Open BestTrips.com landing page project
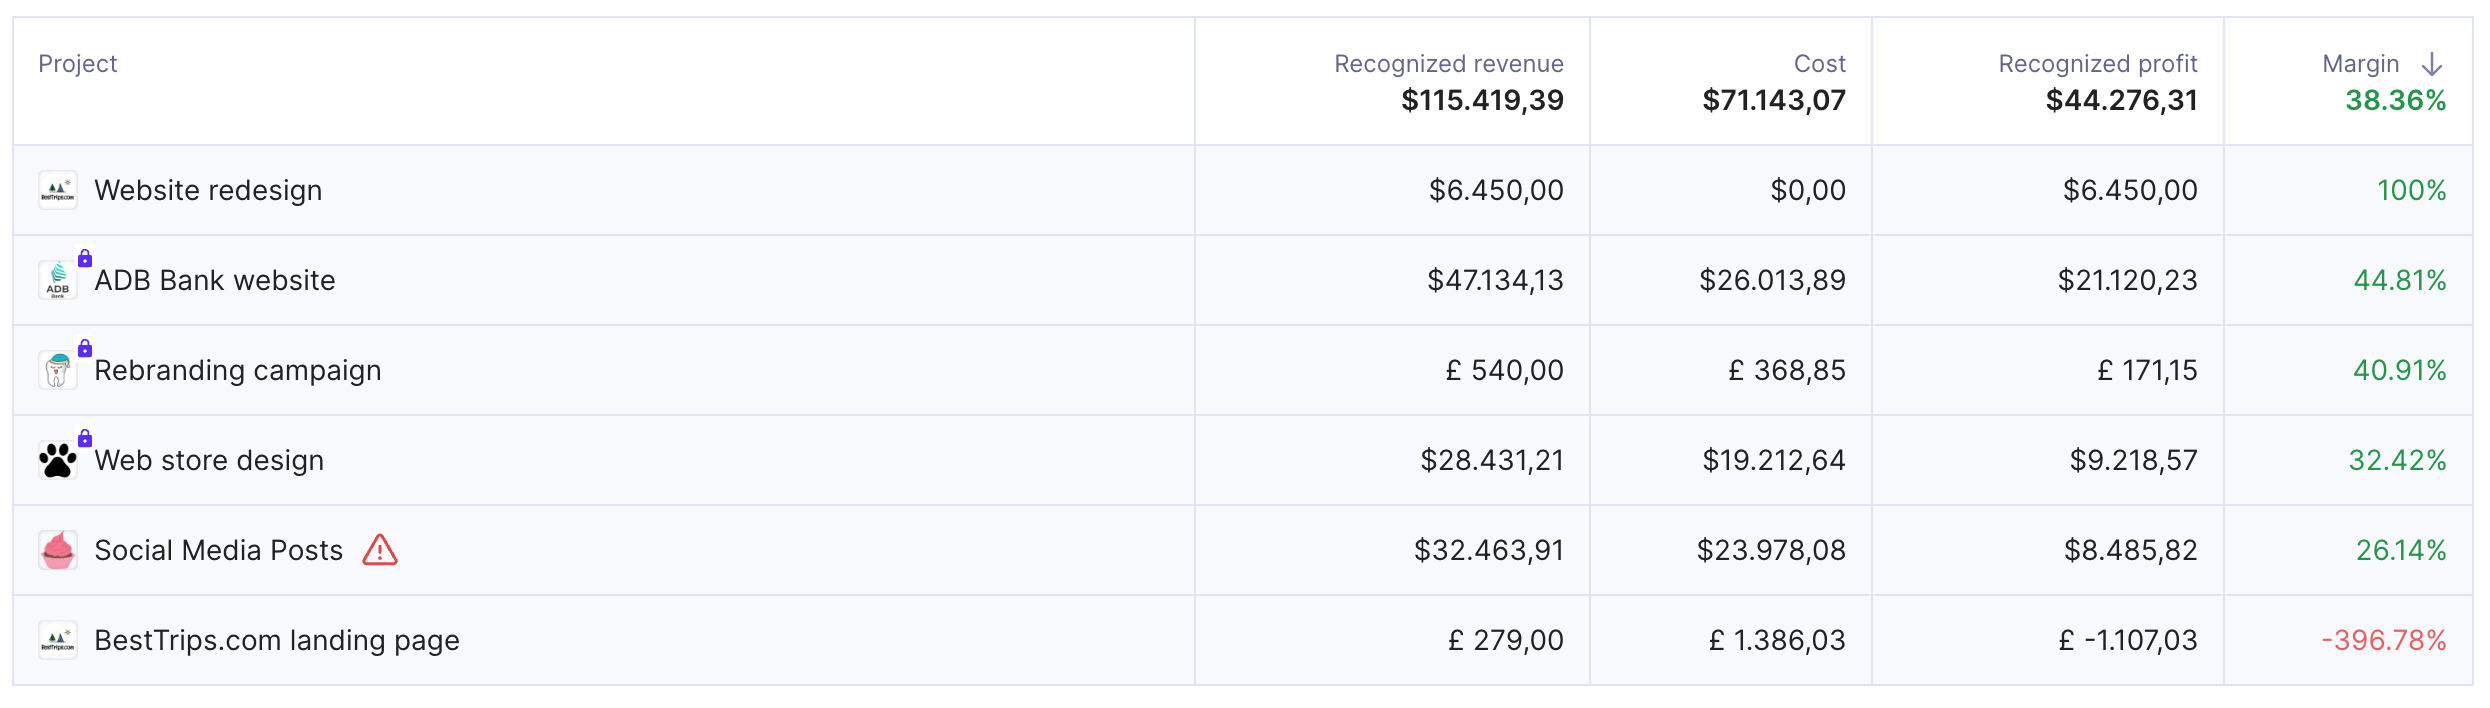 [x=277, y=640]
